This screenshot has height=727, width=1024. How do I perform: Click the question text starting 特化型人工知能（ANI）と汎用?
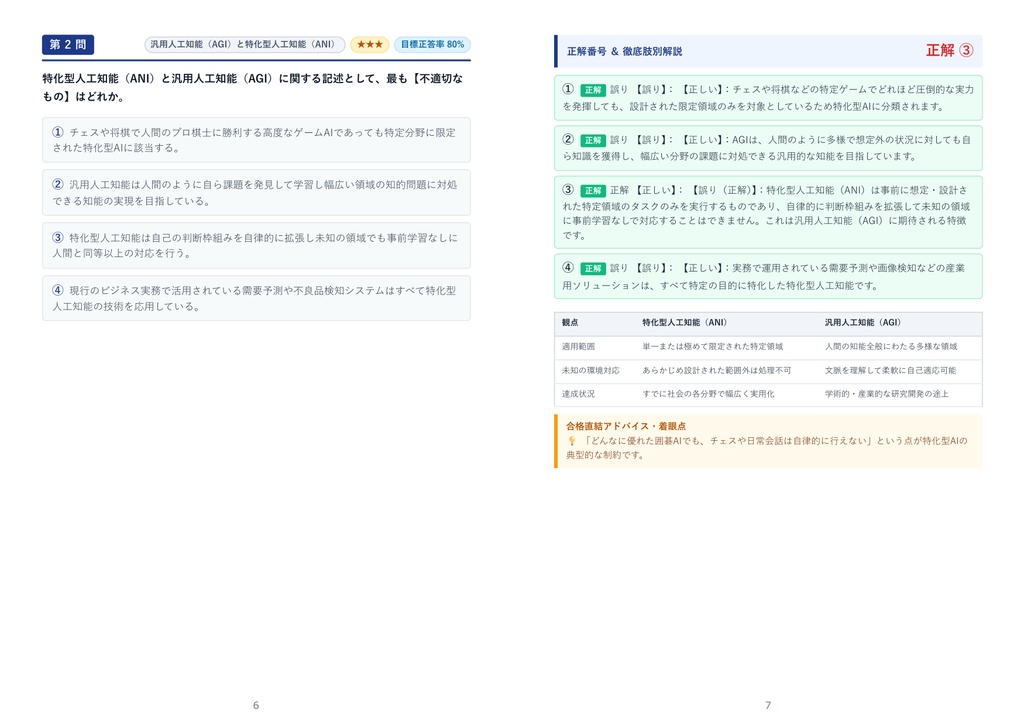253,88
